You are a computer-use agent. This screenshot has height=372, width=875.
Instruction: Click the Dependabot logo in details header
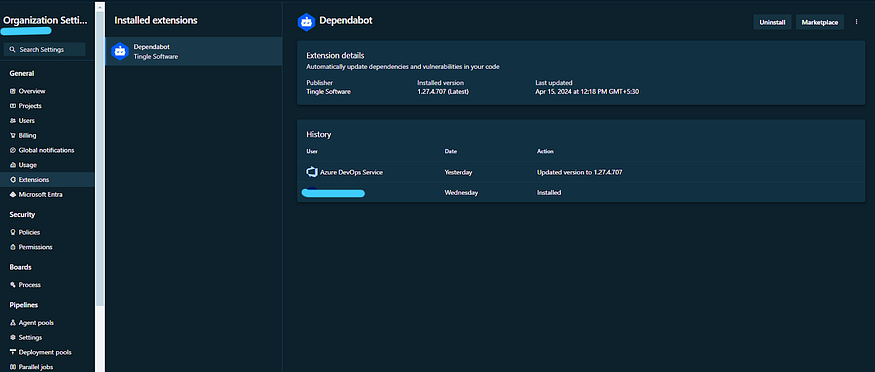pyautogui.click(x=306, y=21)
